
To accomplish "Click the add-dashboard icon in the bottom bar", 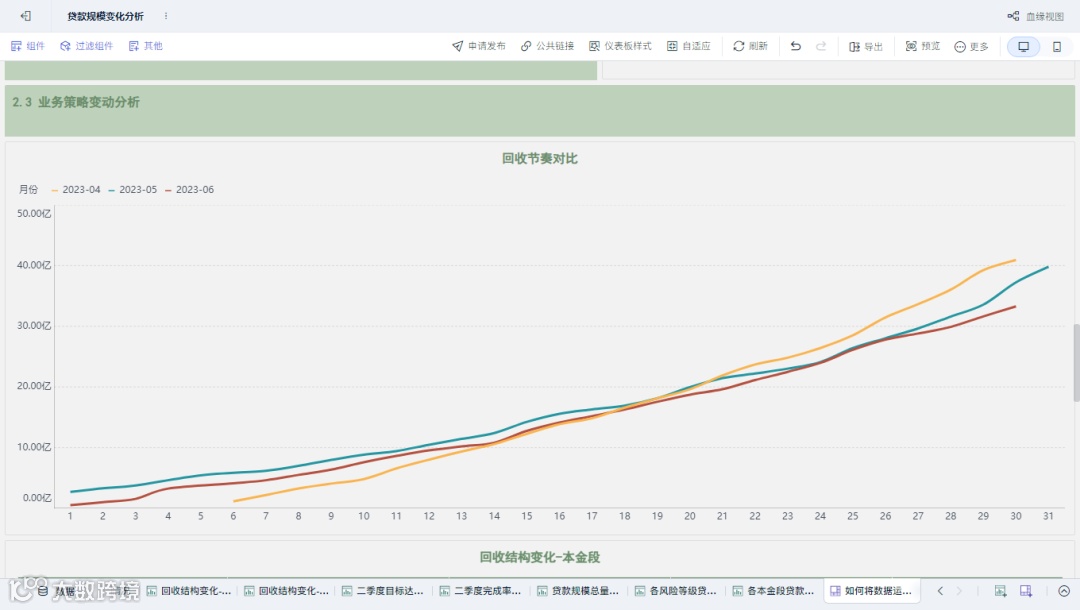I will 1026,591.
